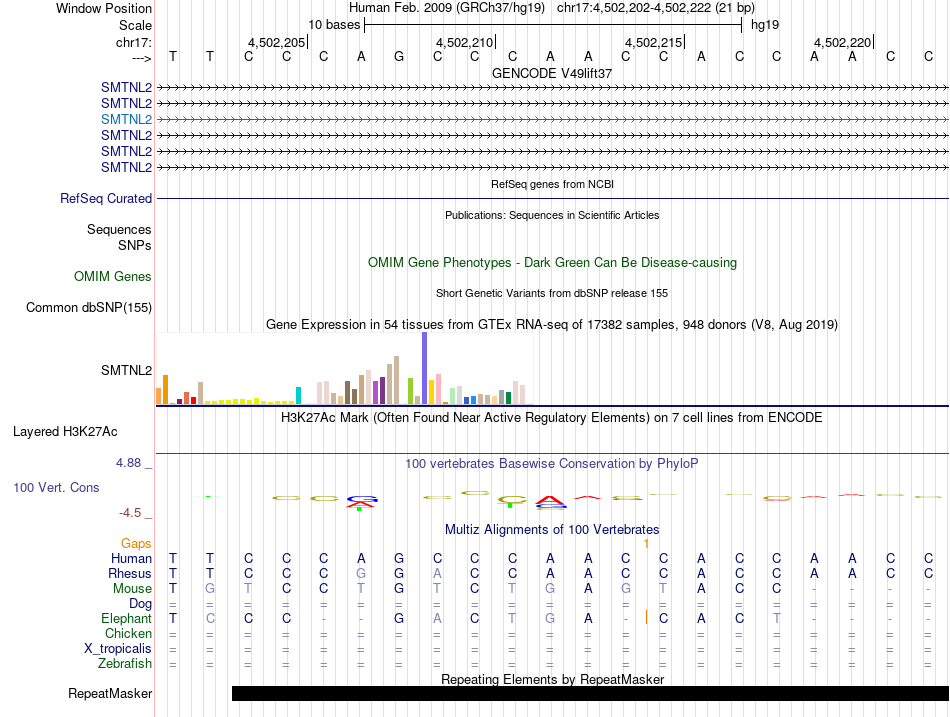Open the RefSeq Curated track label
Viewport: 950px width, 717px height.
pos(106,198)
